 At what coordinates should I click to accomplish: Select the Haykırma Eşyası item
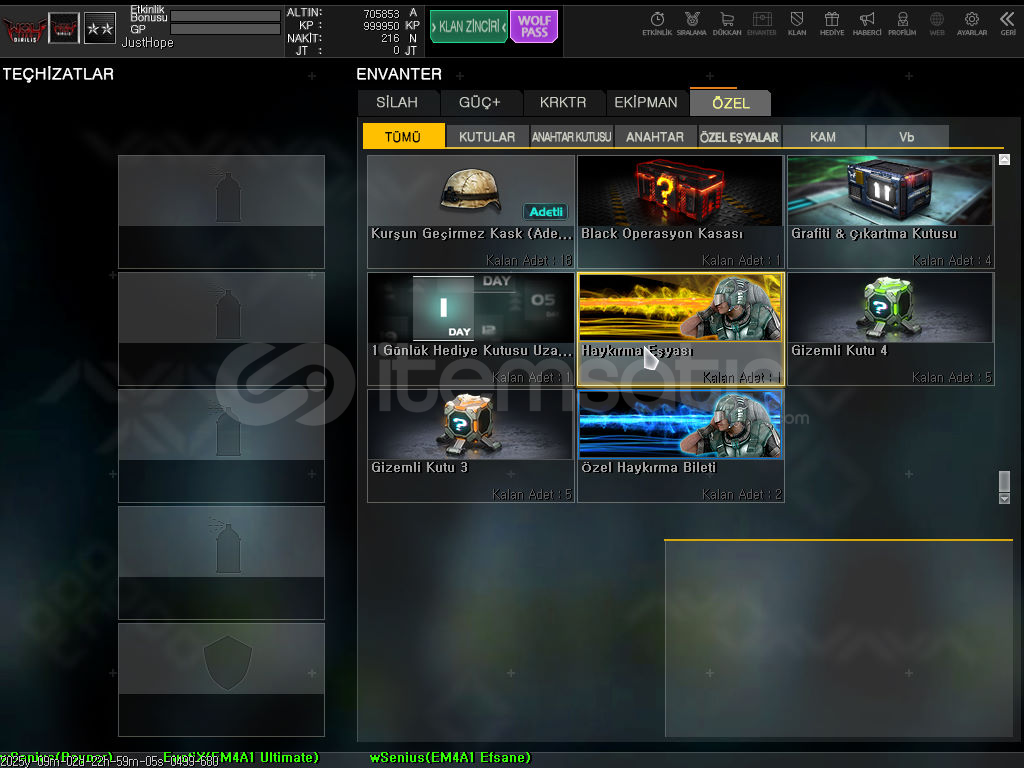pos(680,328)
